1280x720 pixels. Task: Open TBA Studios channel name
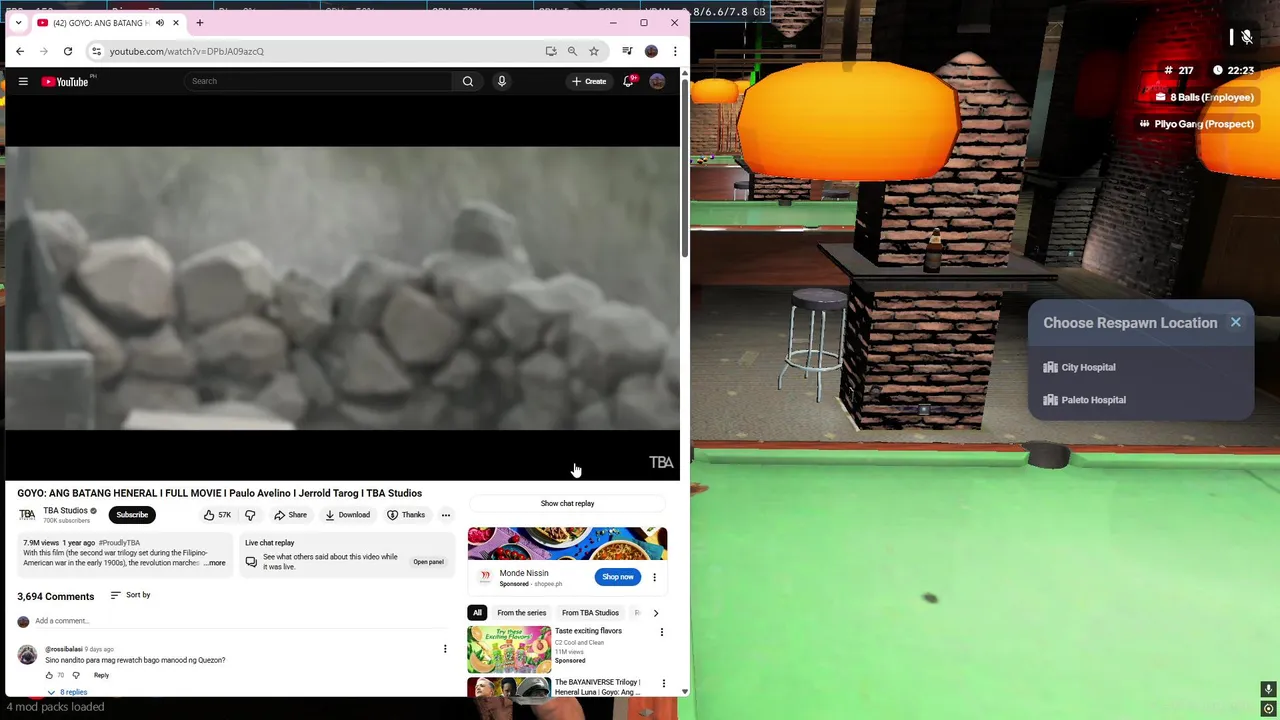point(65,511)
